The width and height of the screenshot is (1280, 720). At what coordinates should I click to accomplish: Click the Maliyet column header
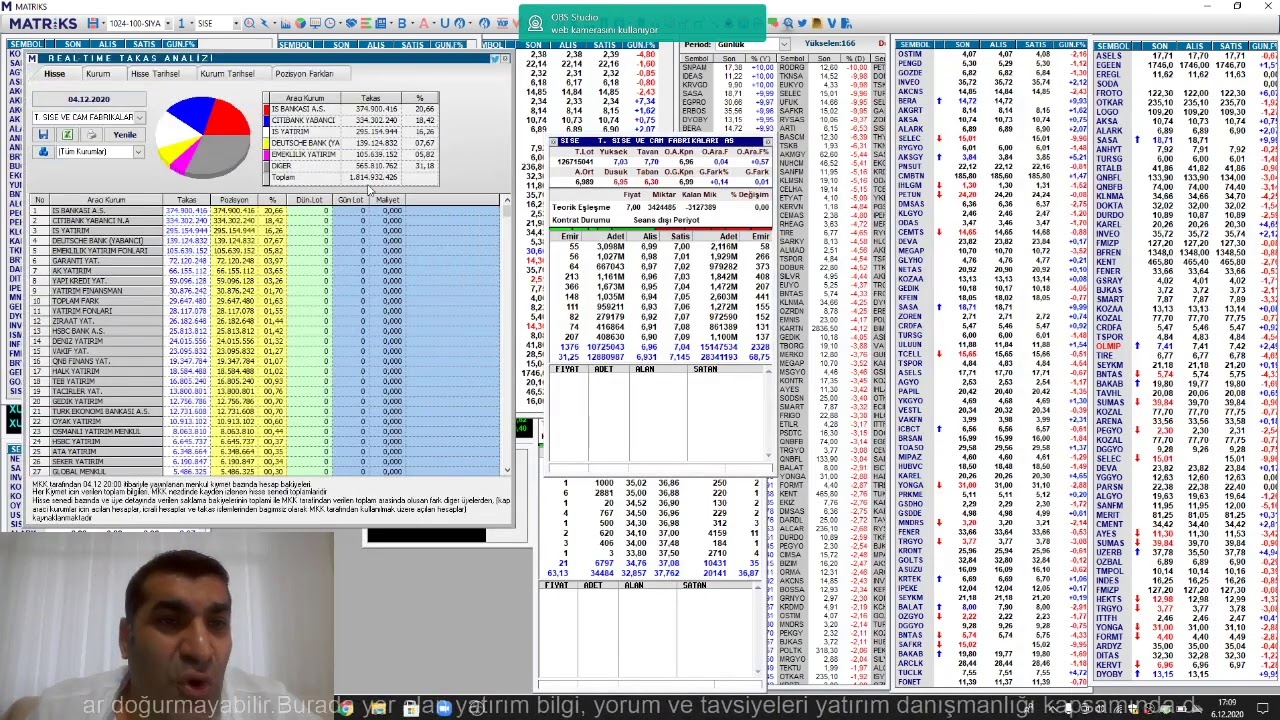click(x=387, y=199)
